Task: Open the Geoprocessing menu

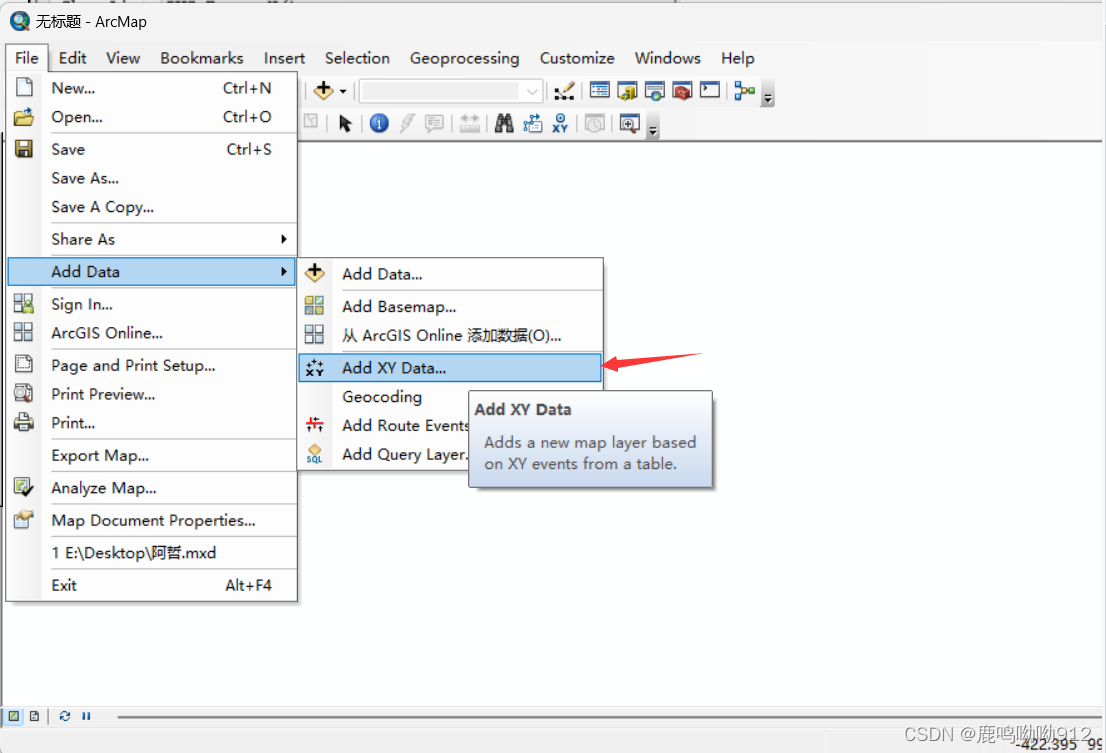Action: [x=464, y=58]
